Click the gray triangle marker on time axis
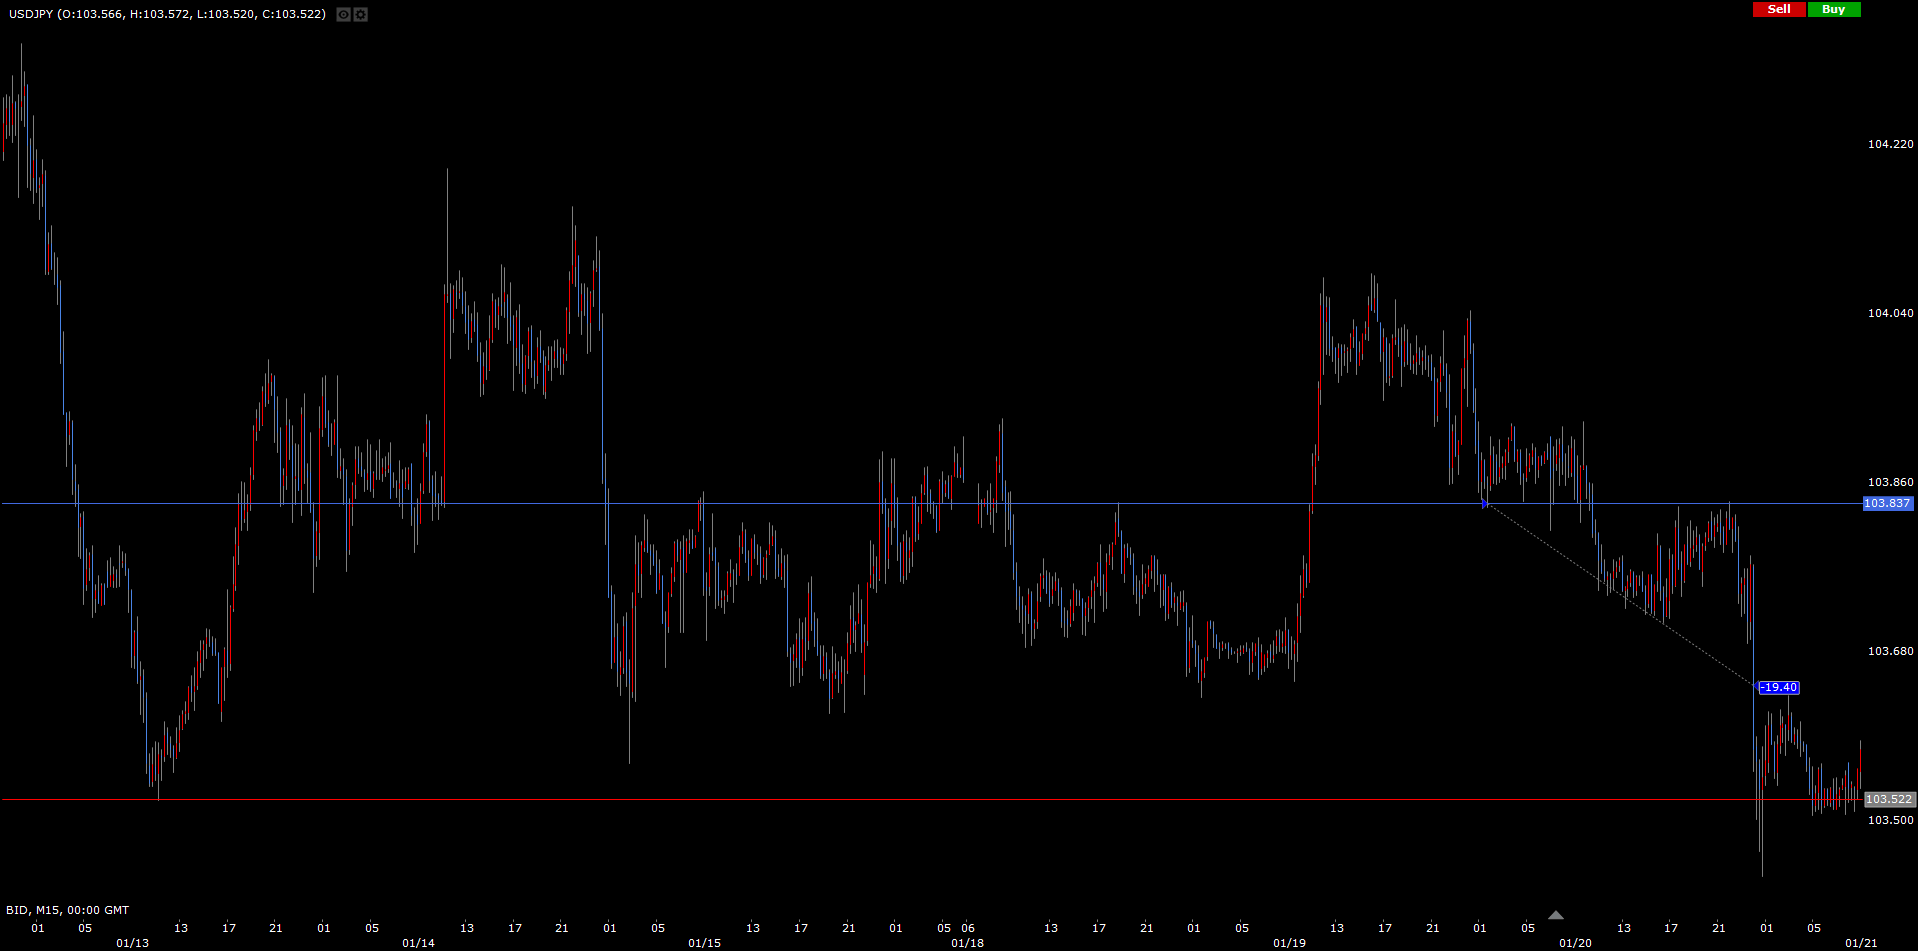Screen dimensions: 1918x951 (x=1555, y=915)
